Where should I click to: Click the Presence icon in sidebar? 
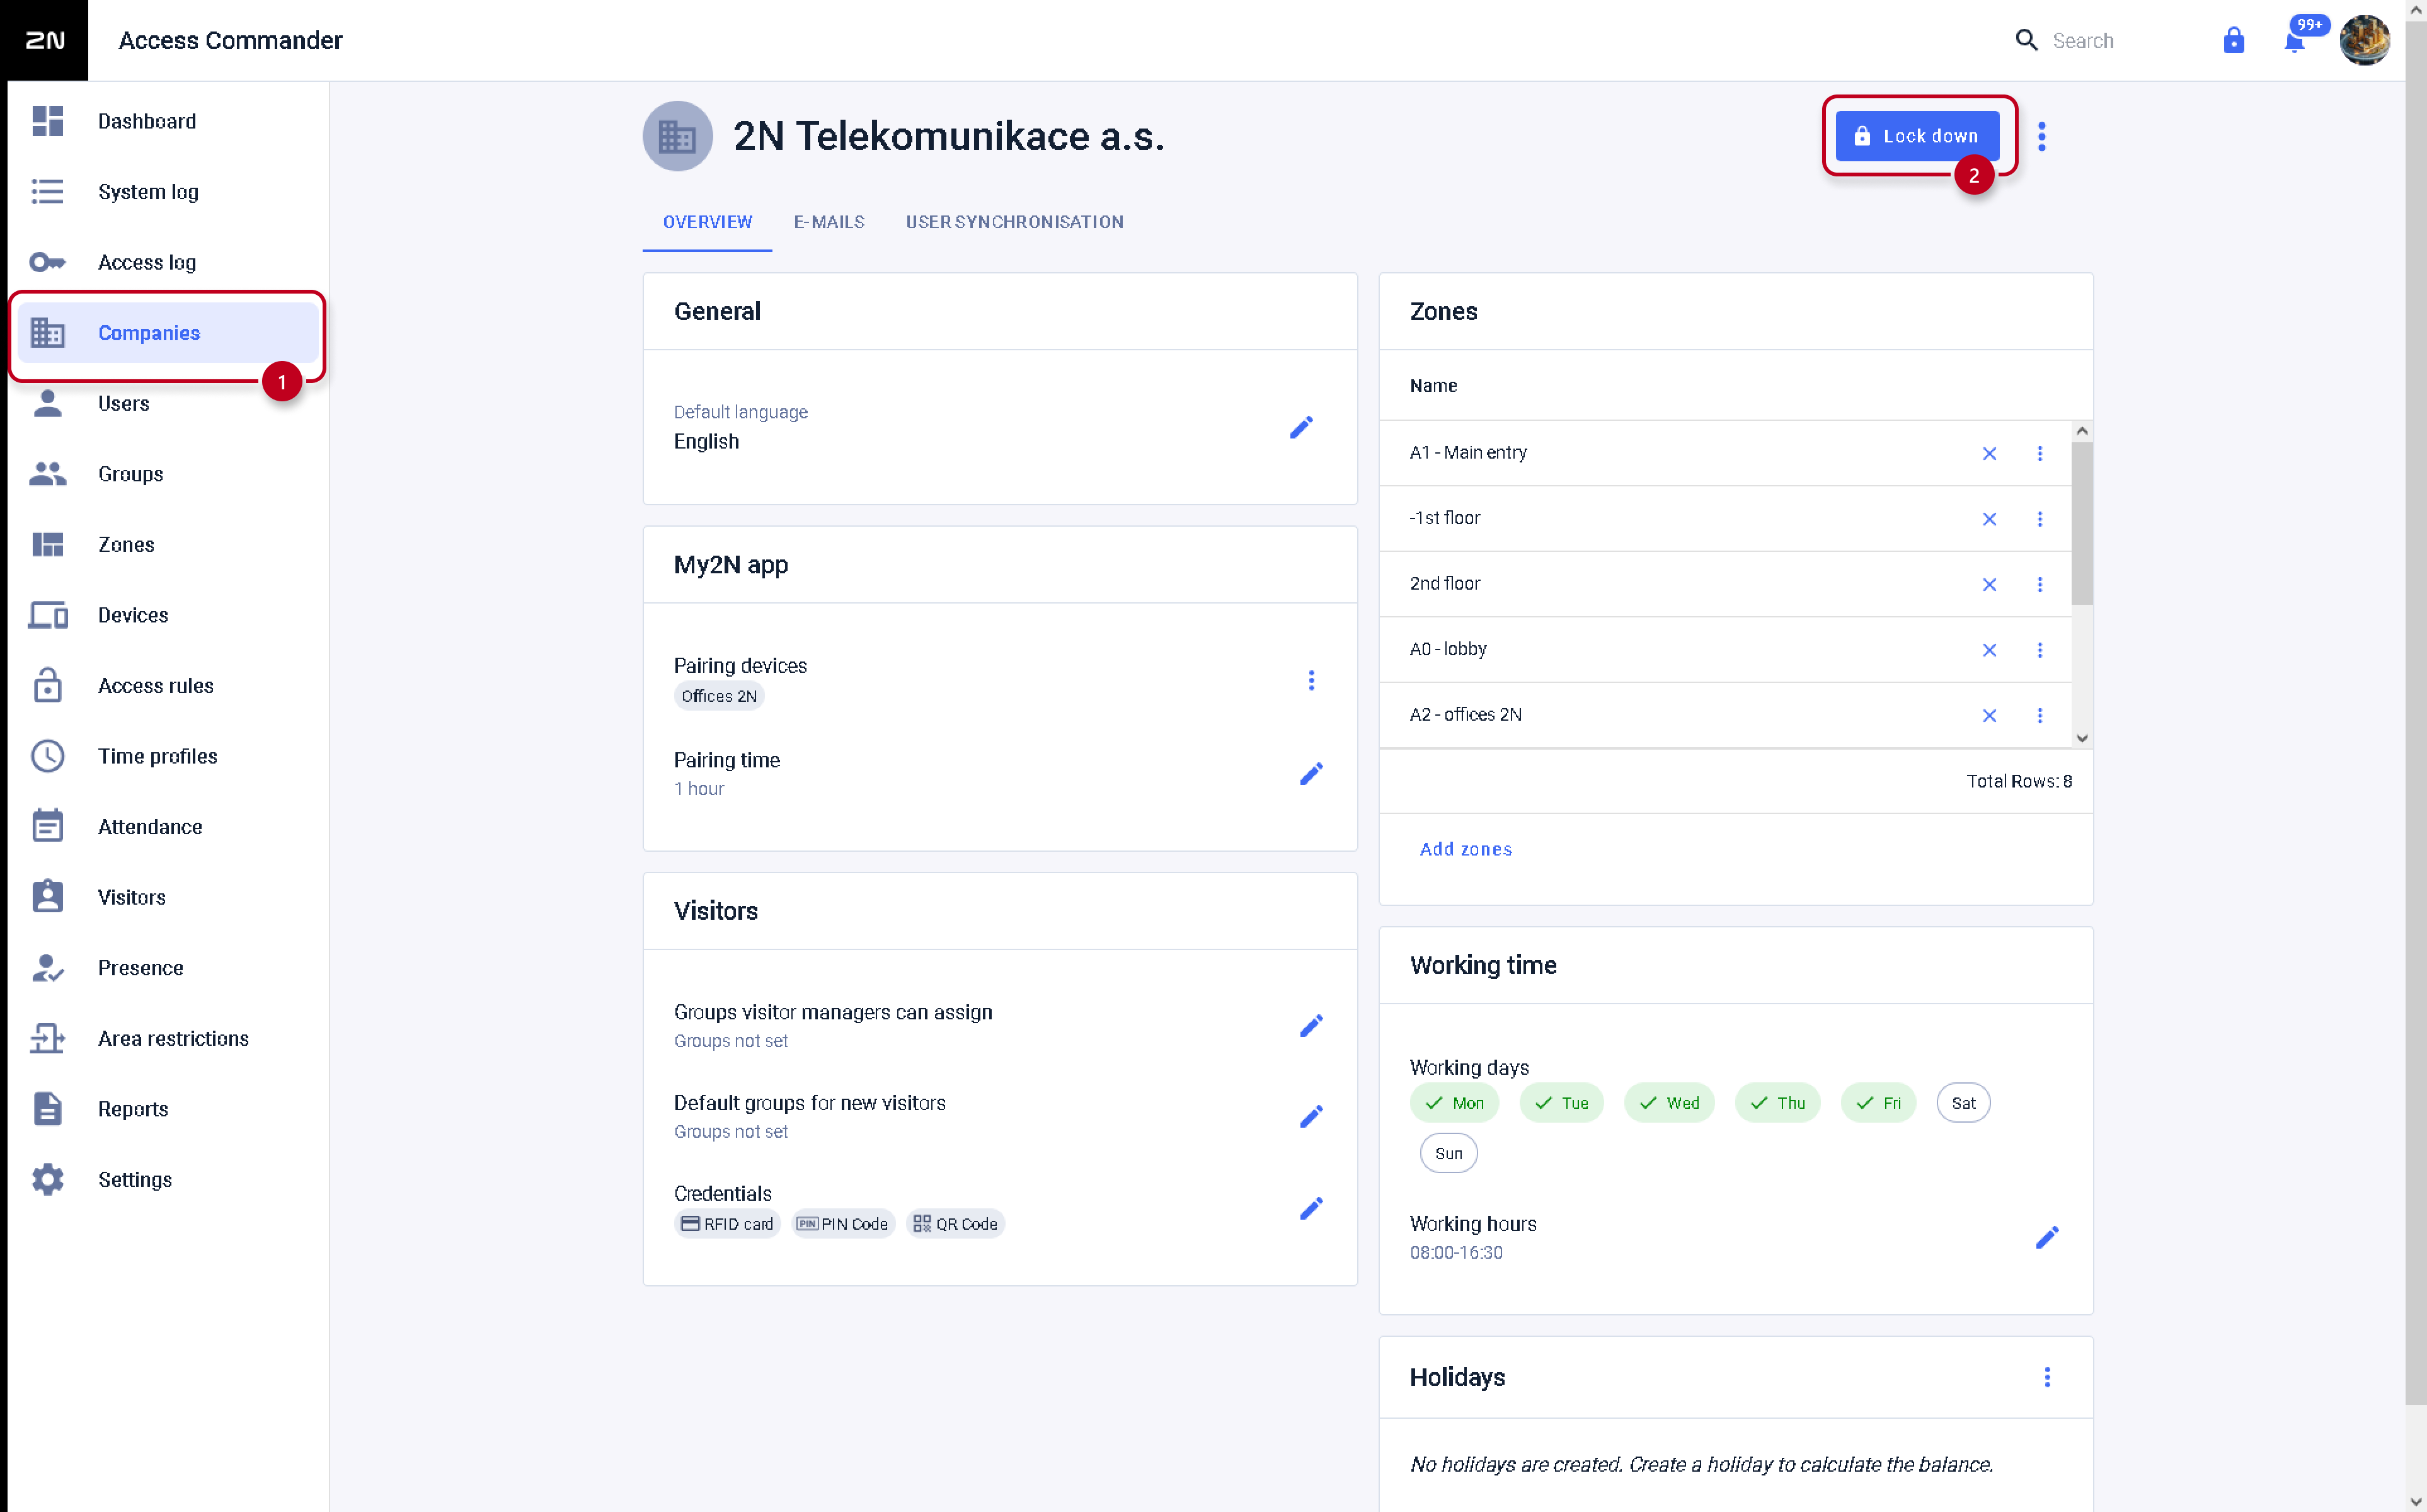point(47,968)
